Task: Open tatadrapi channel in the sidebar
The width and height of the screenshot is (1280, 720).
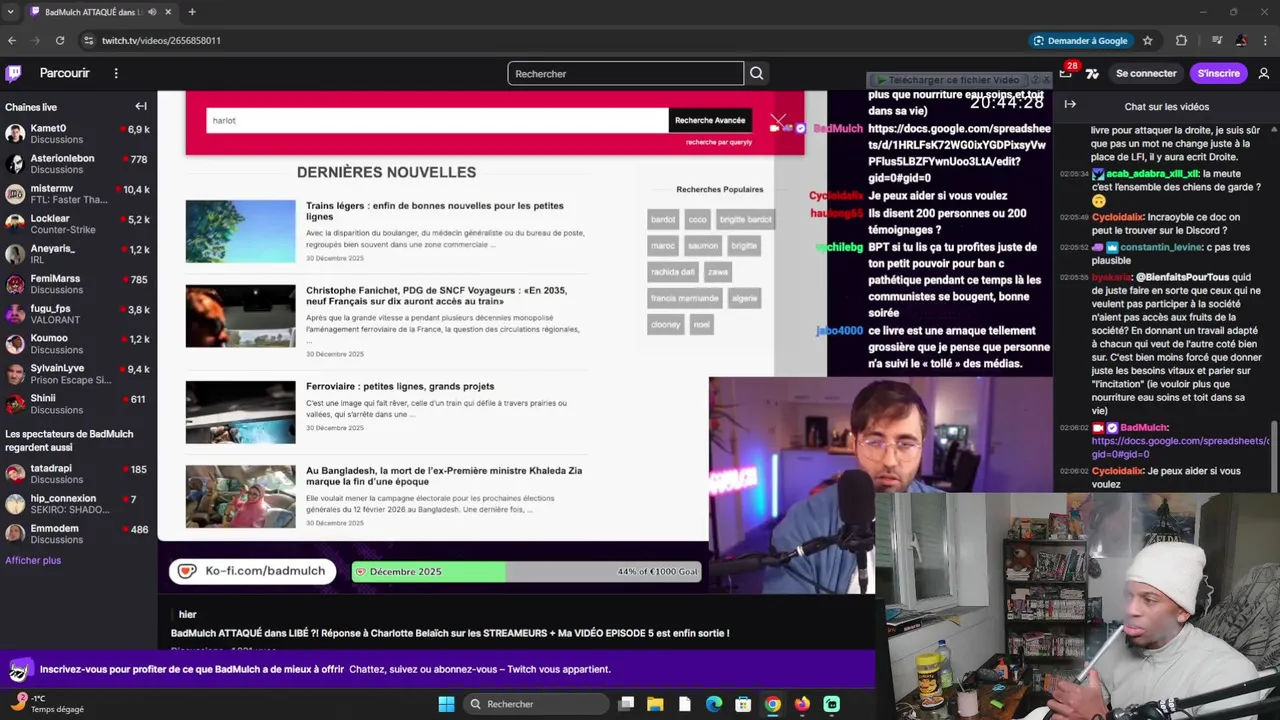Action: click(x=78, y=474)
